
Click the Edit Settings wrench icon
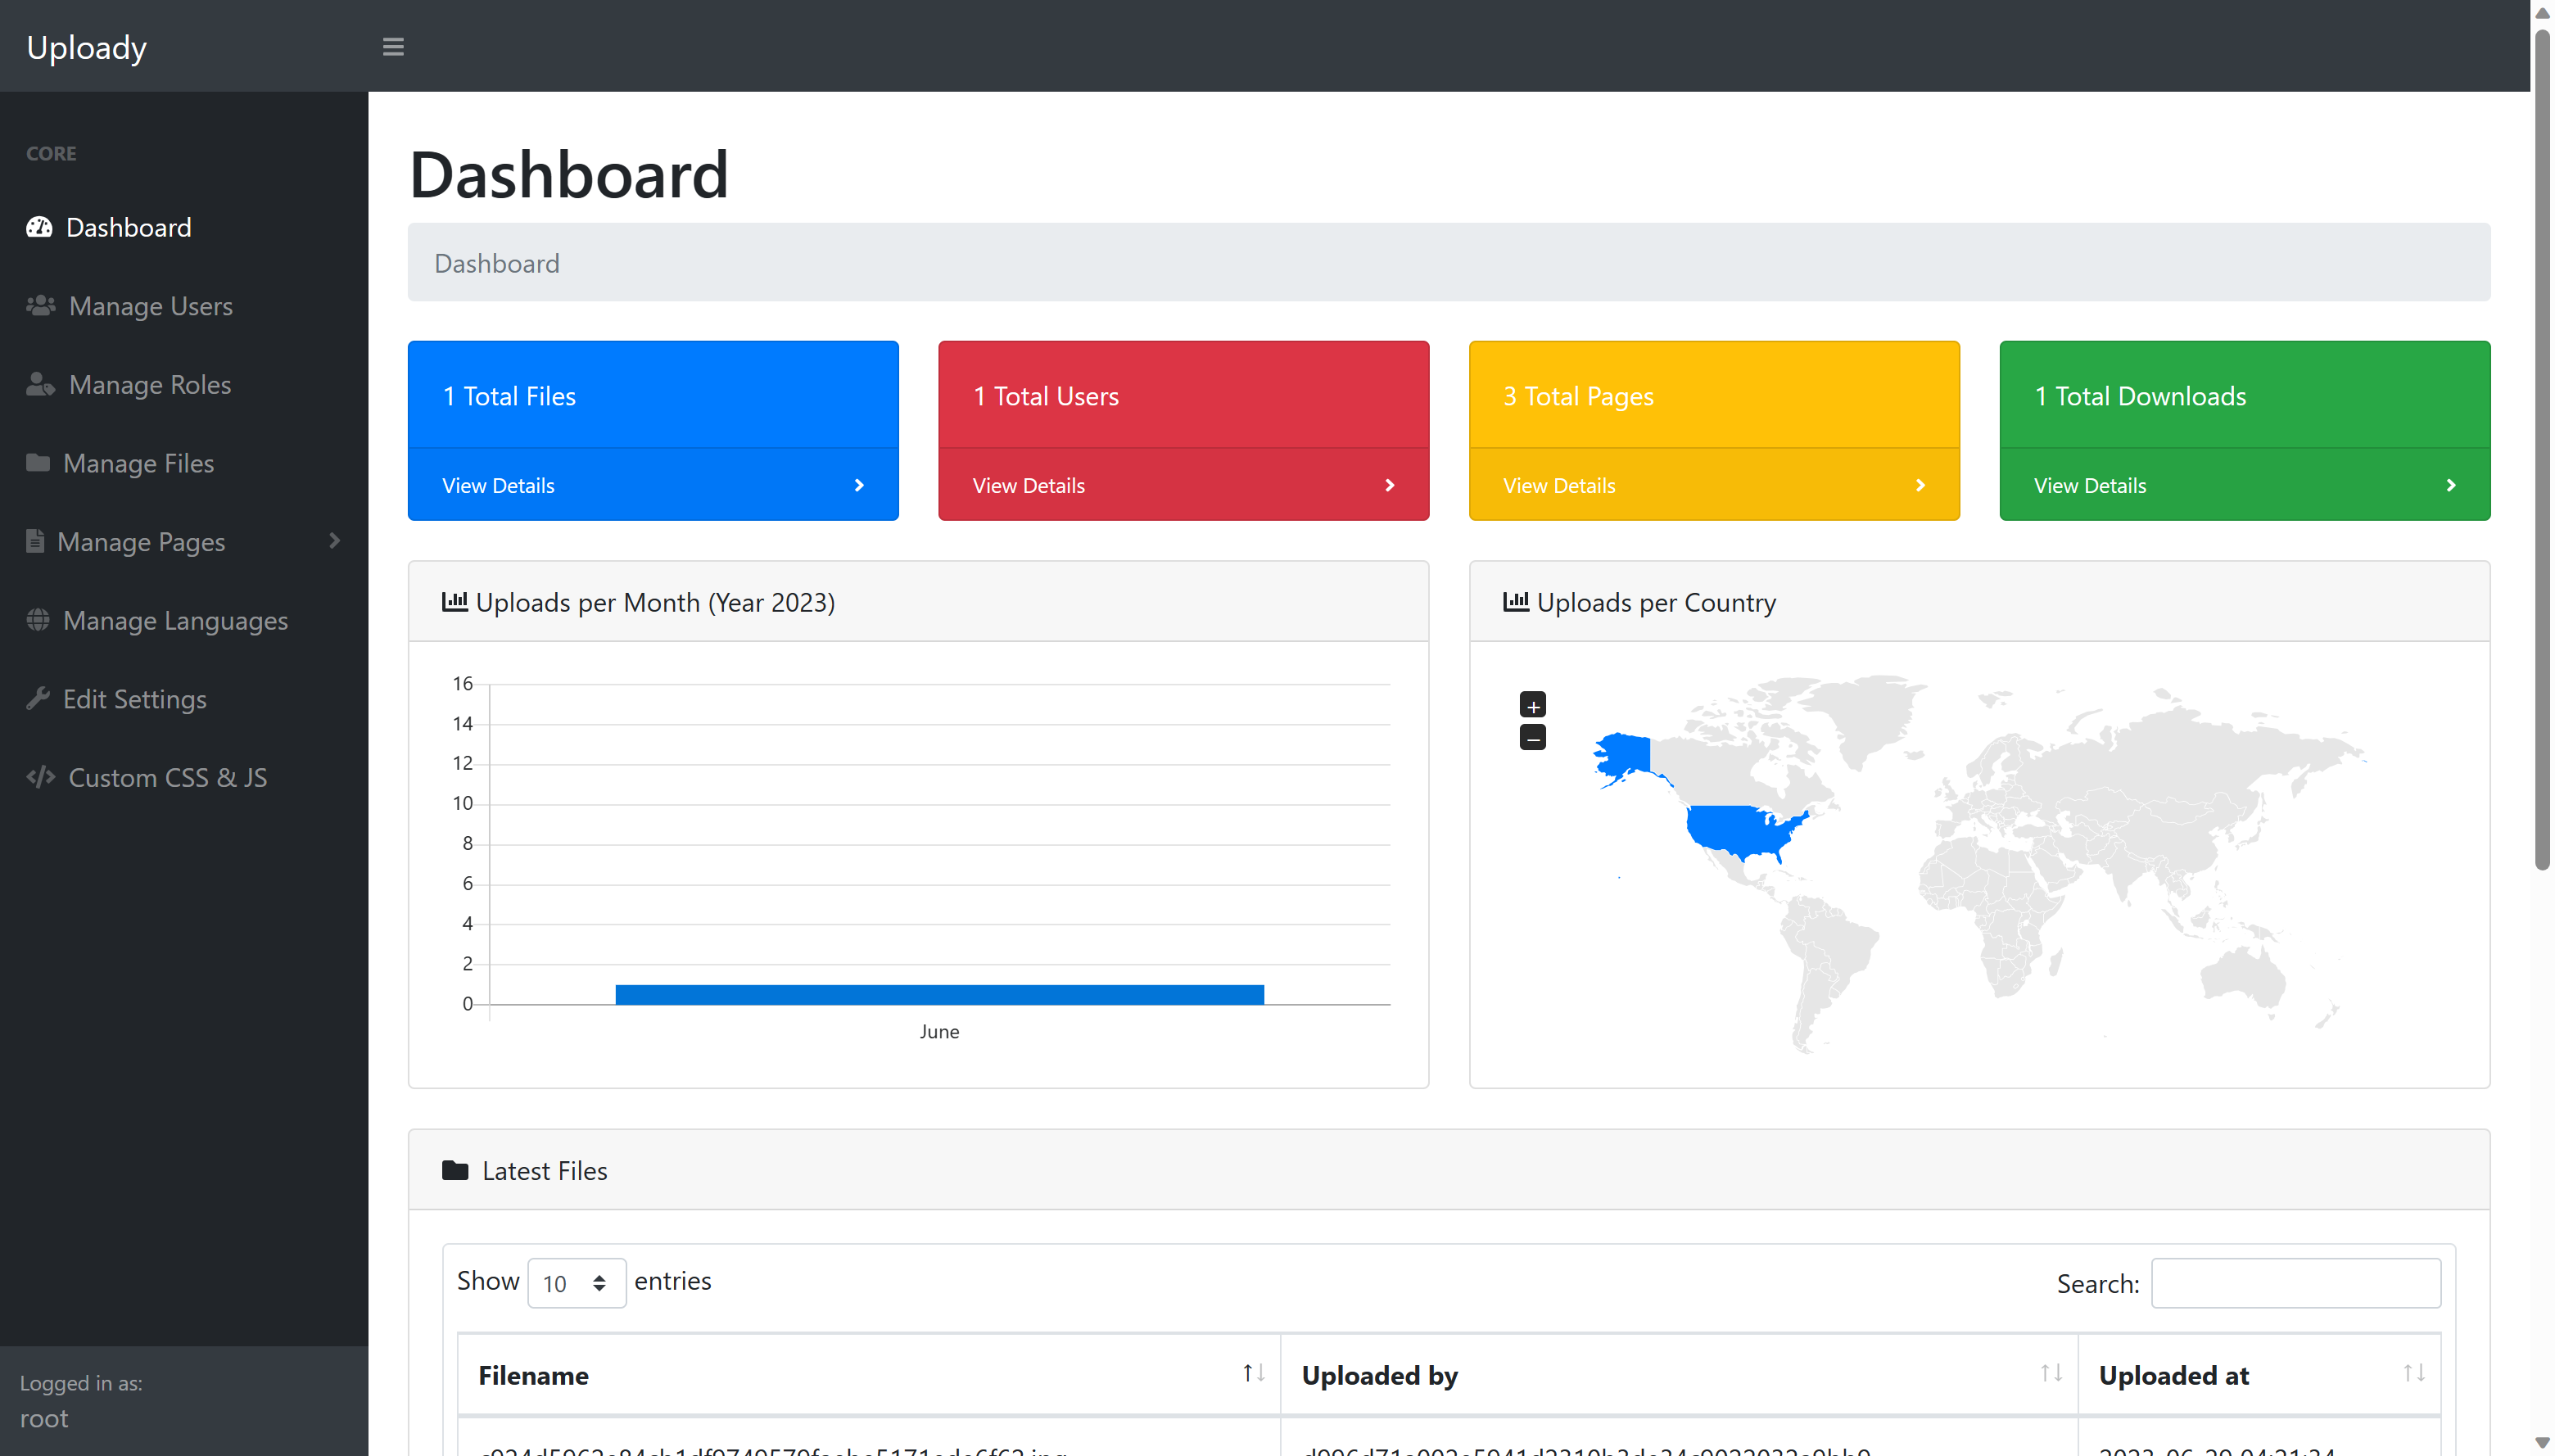click(x=38, y=699)
